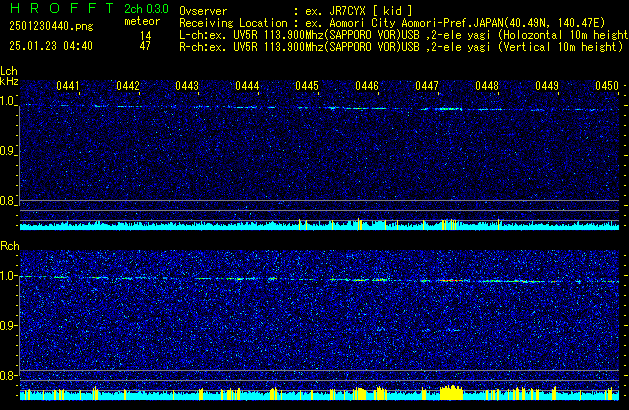This screenshot has width=629, height=410.
Task: Select the 0.9 label on Rch axis
Action: pos(8,325)
